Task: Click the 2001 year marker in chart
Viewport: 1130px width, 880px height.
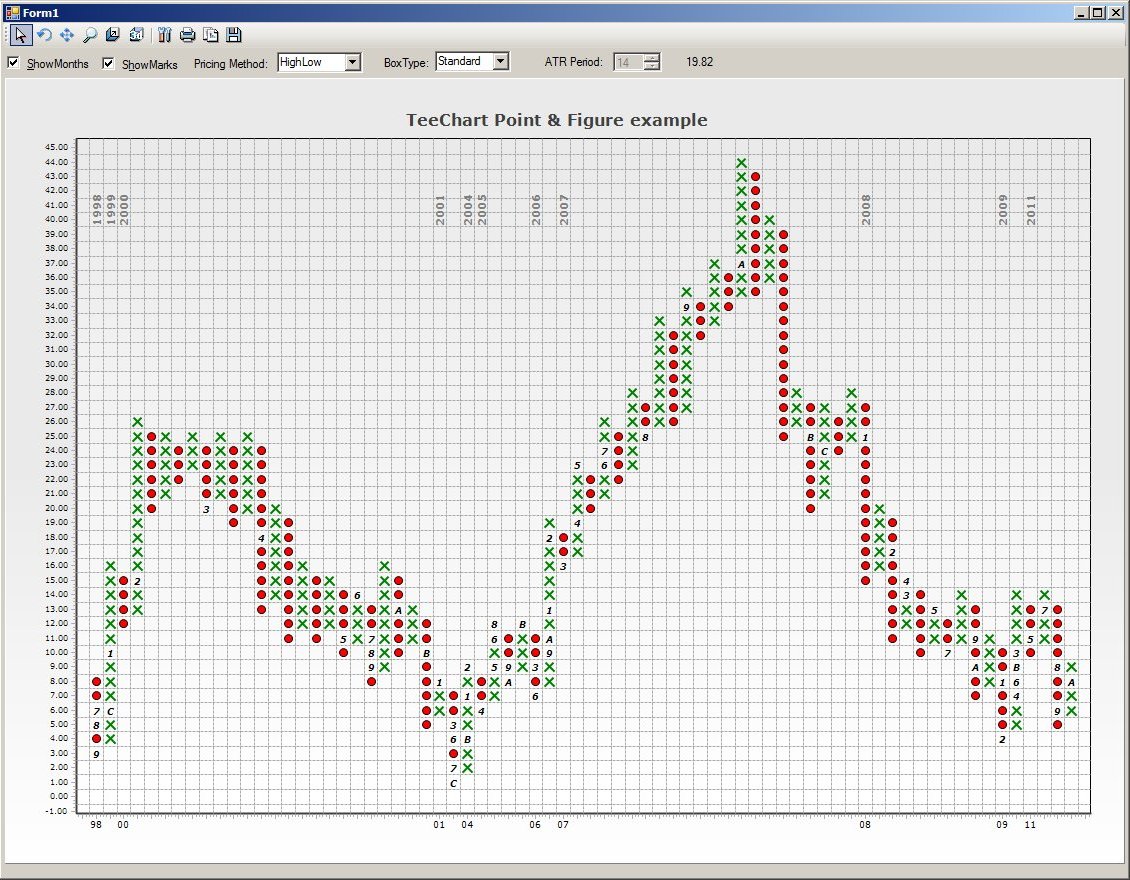Action: click(x=440, y=210)
